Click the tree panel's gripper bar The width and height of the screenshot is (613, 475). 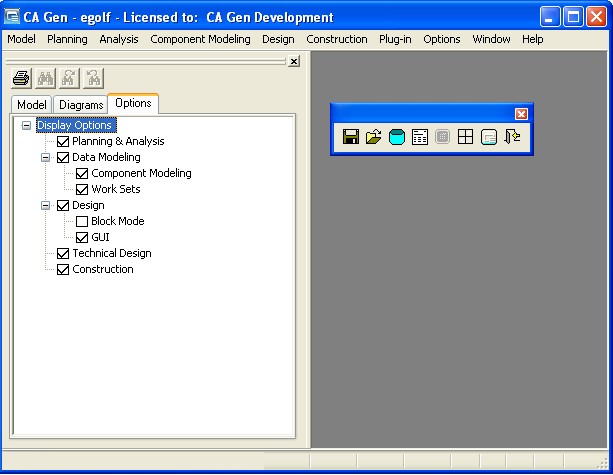click(146, 61)
